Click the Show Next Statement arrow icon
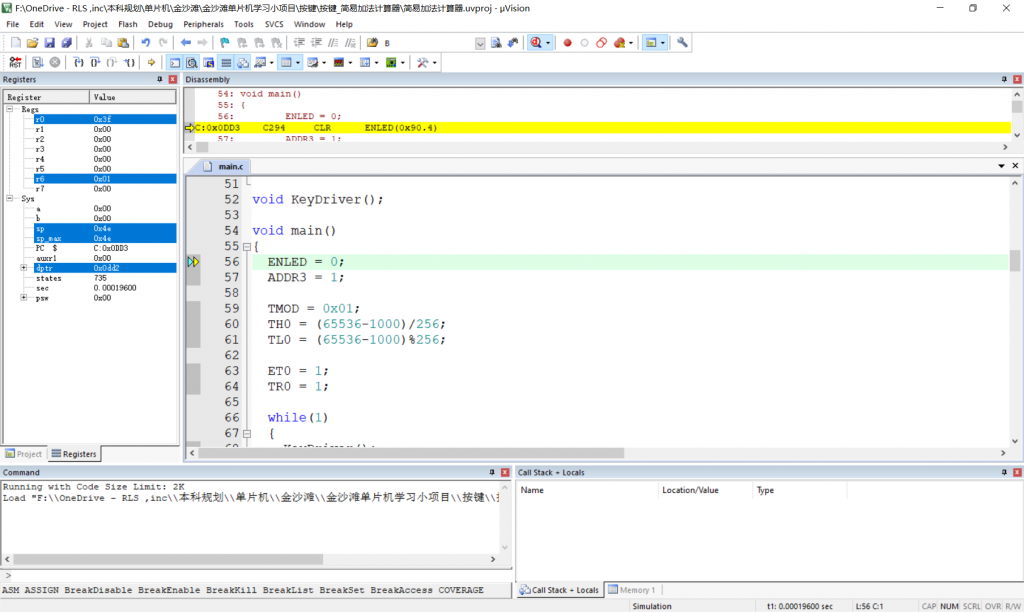The image size is (1024, 612). 151,62
